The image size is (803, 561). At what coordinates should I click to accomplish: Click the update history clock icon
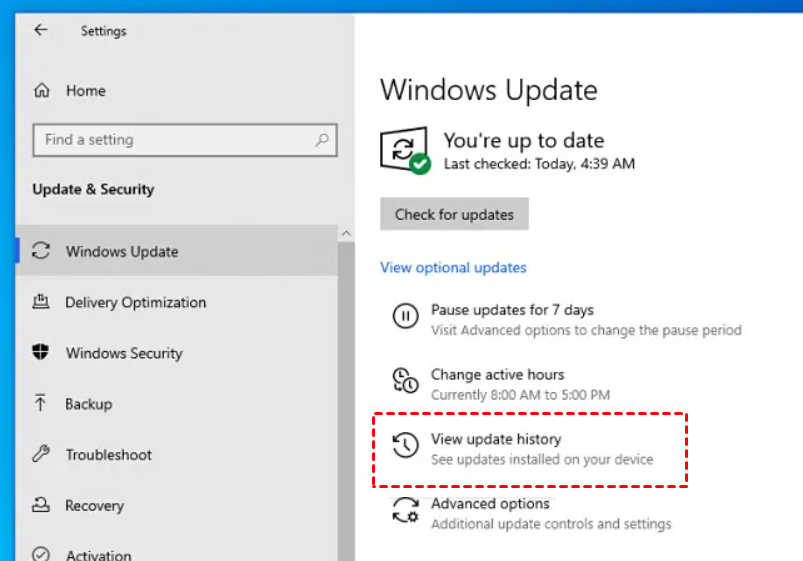tap(406, 445)
